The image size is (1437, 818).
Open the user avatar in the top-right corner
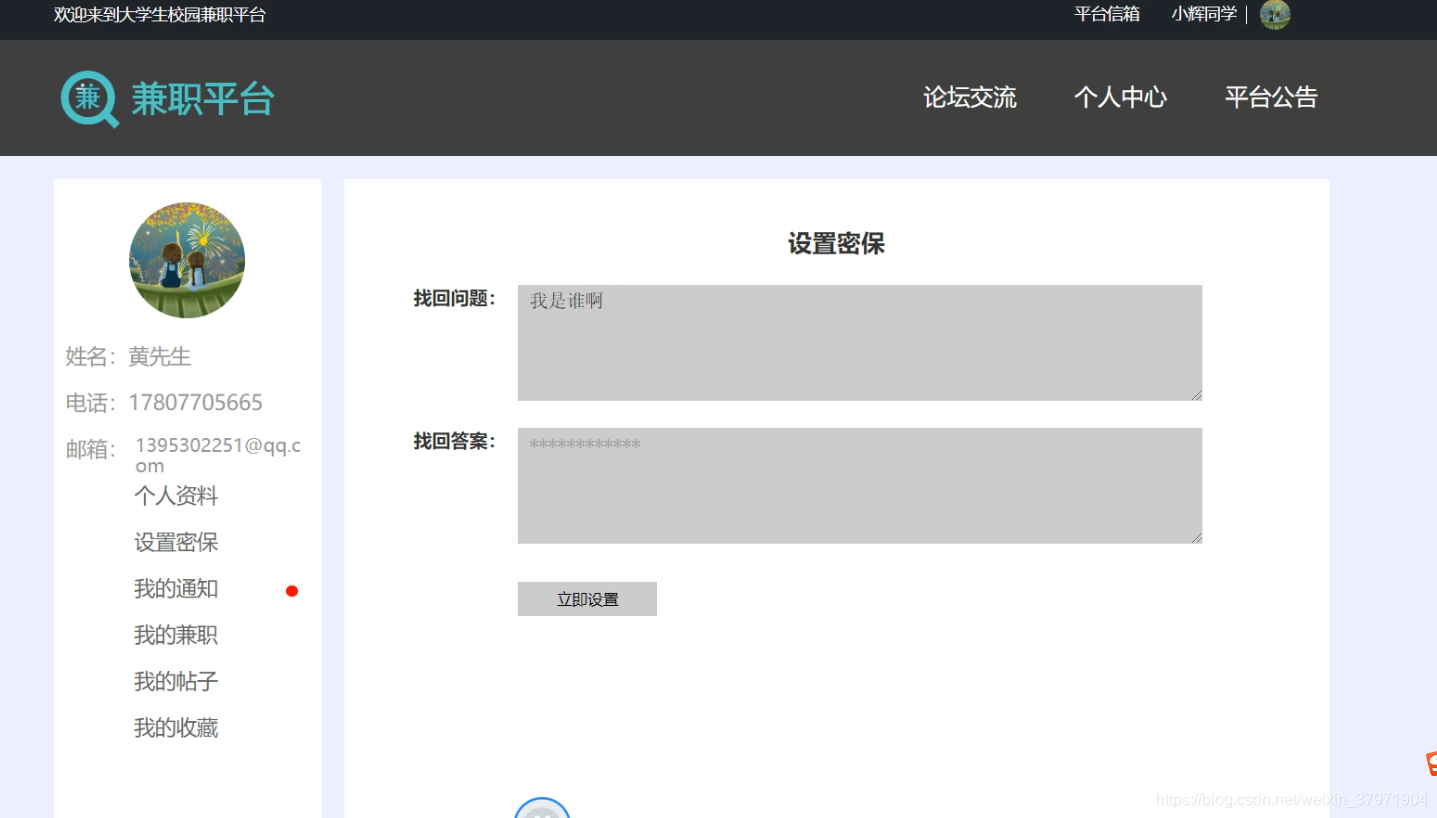[x=1275, y=15]
